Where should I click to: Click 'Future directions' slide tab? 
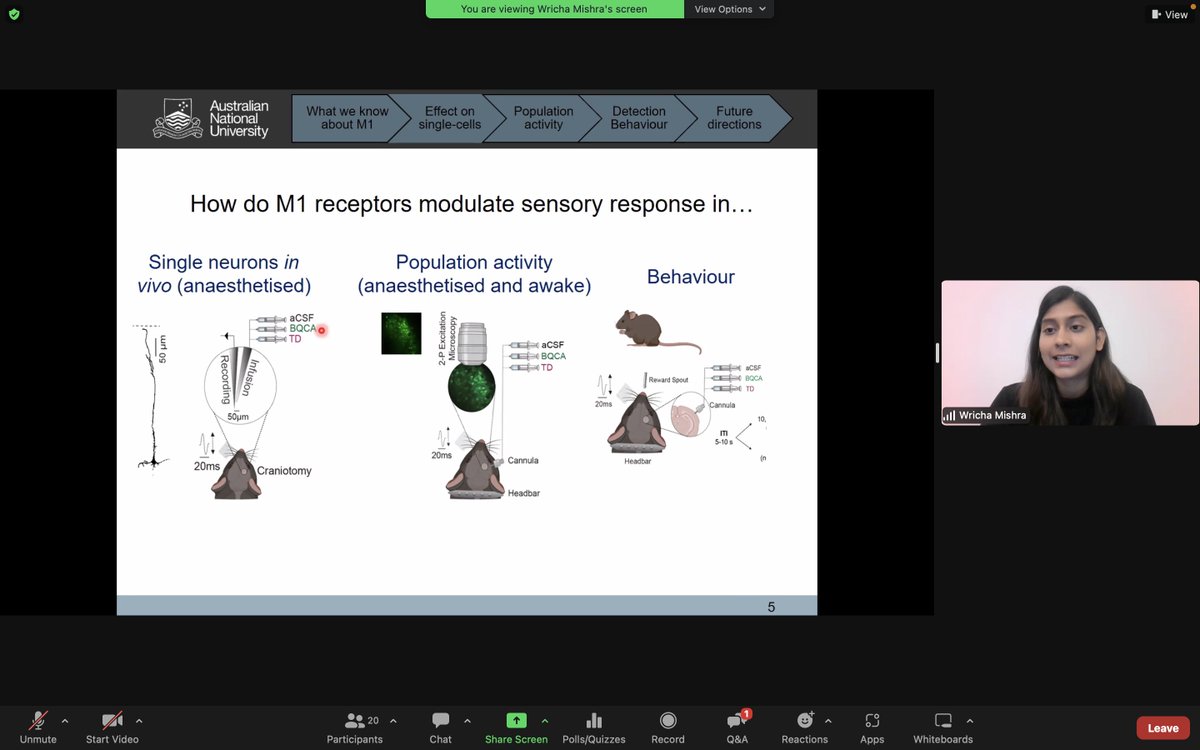point(734,118)
